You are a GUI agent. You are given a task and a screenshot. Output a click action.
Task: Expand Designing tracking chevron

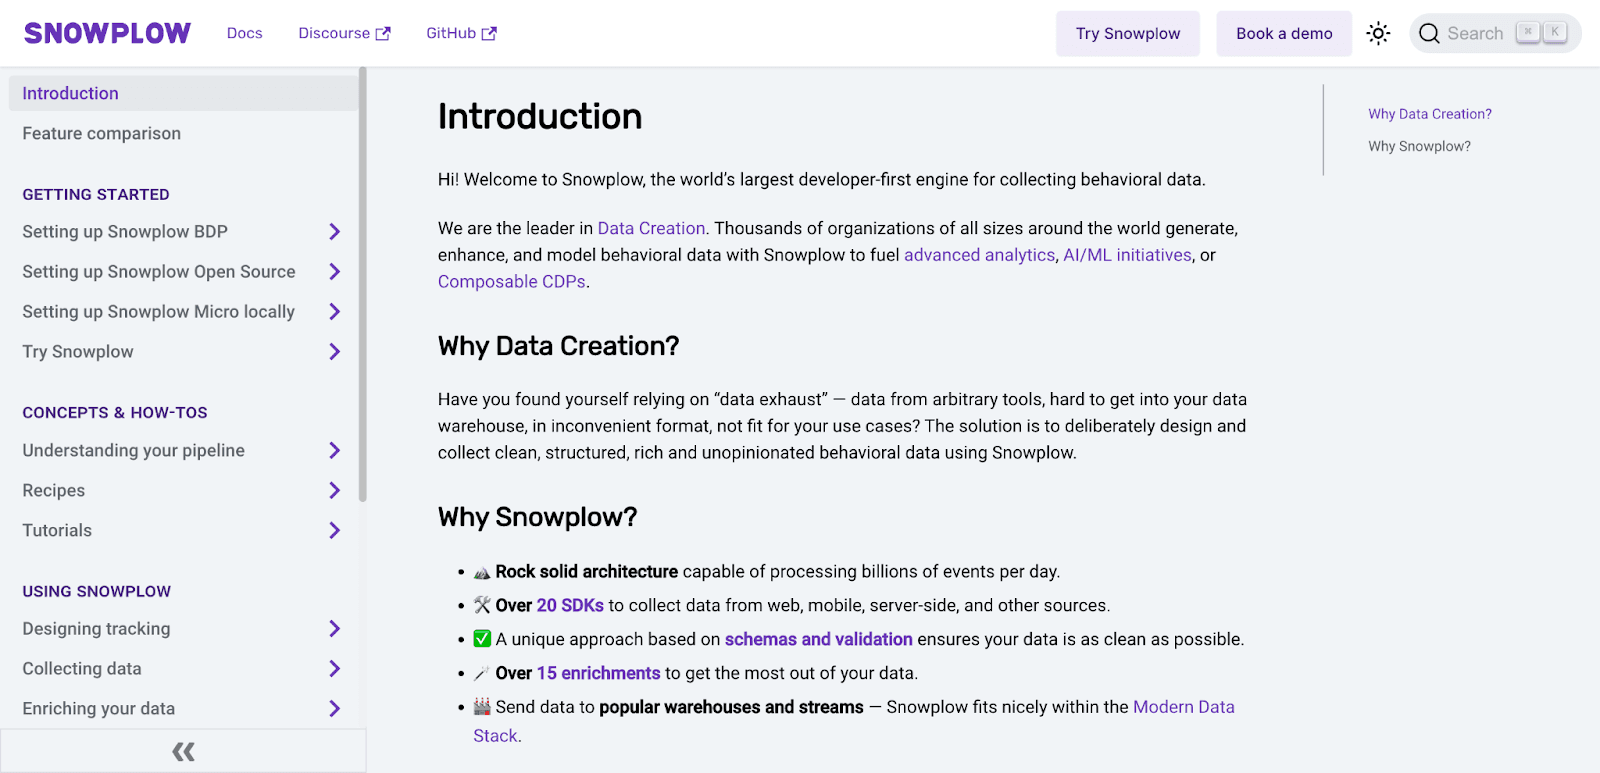[335, 629]
